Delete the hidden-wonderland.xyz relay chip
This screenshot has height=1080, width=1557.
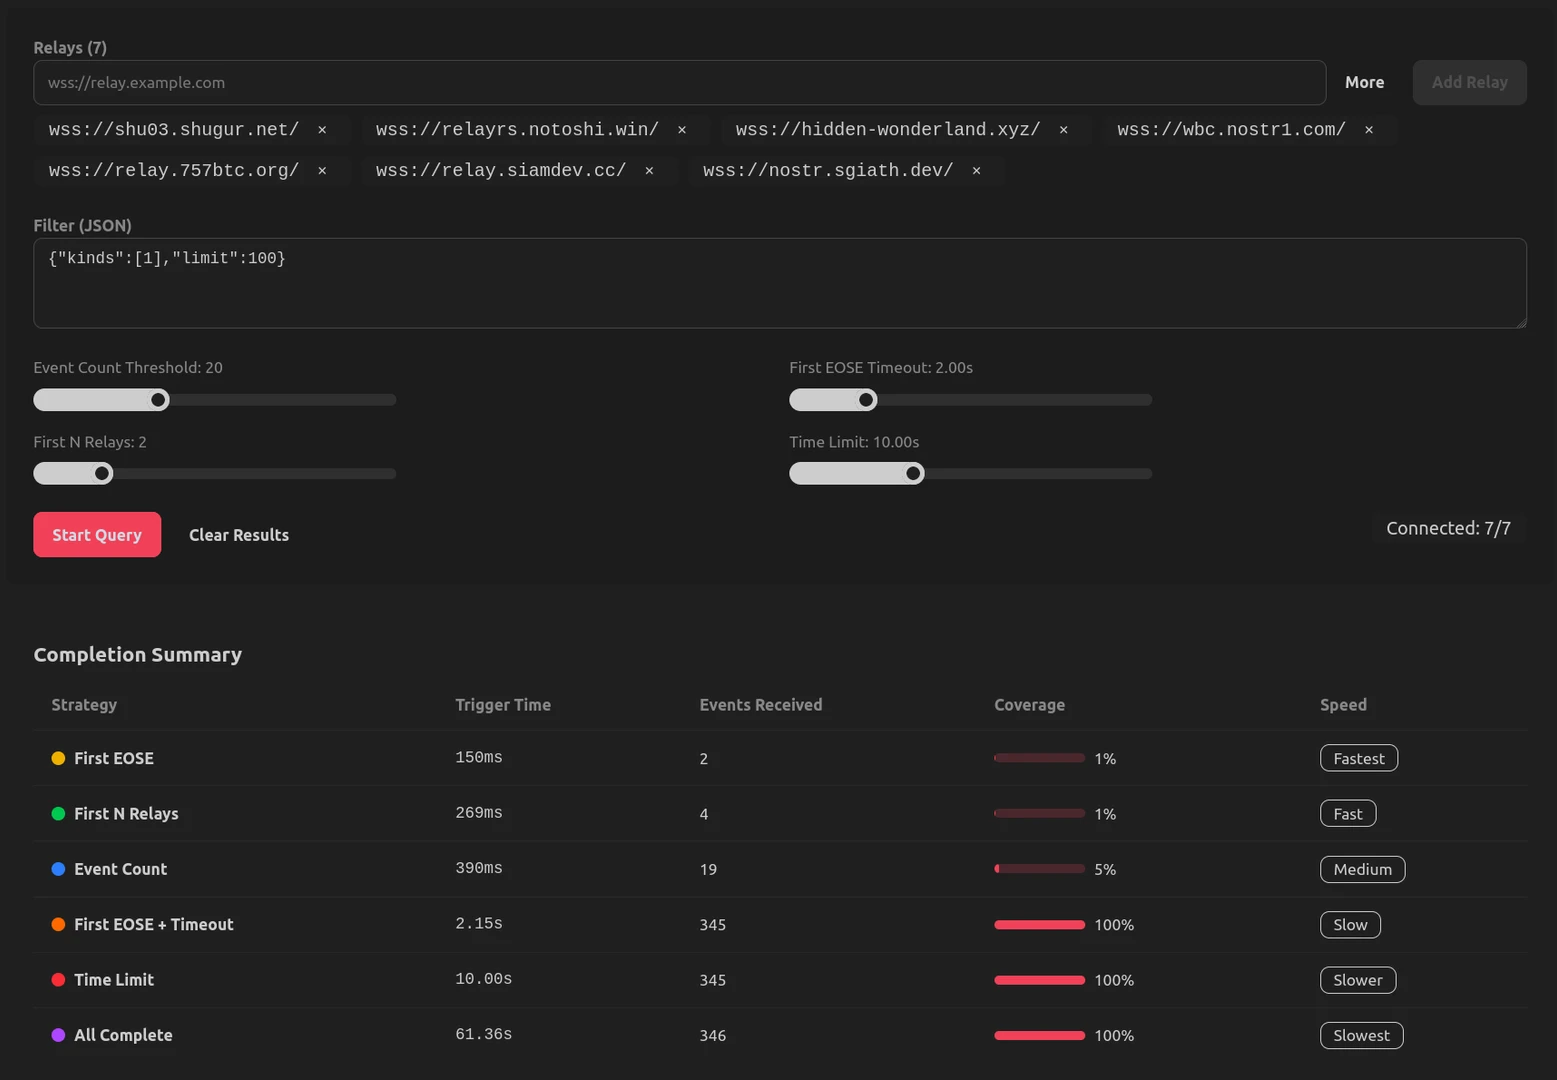[1063, 130]
